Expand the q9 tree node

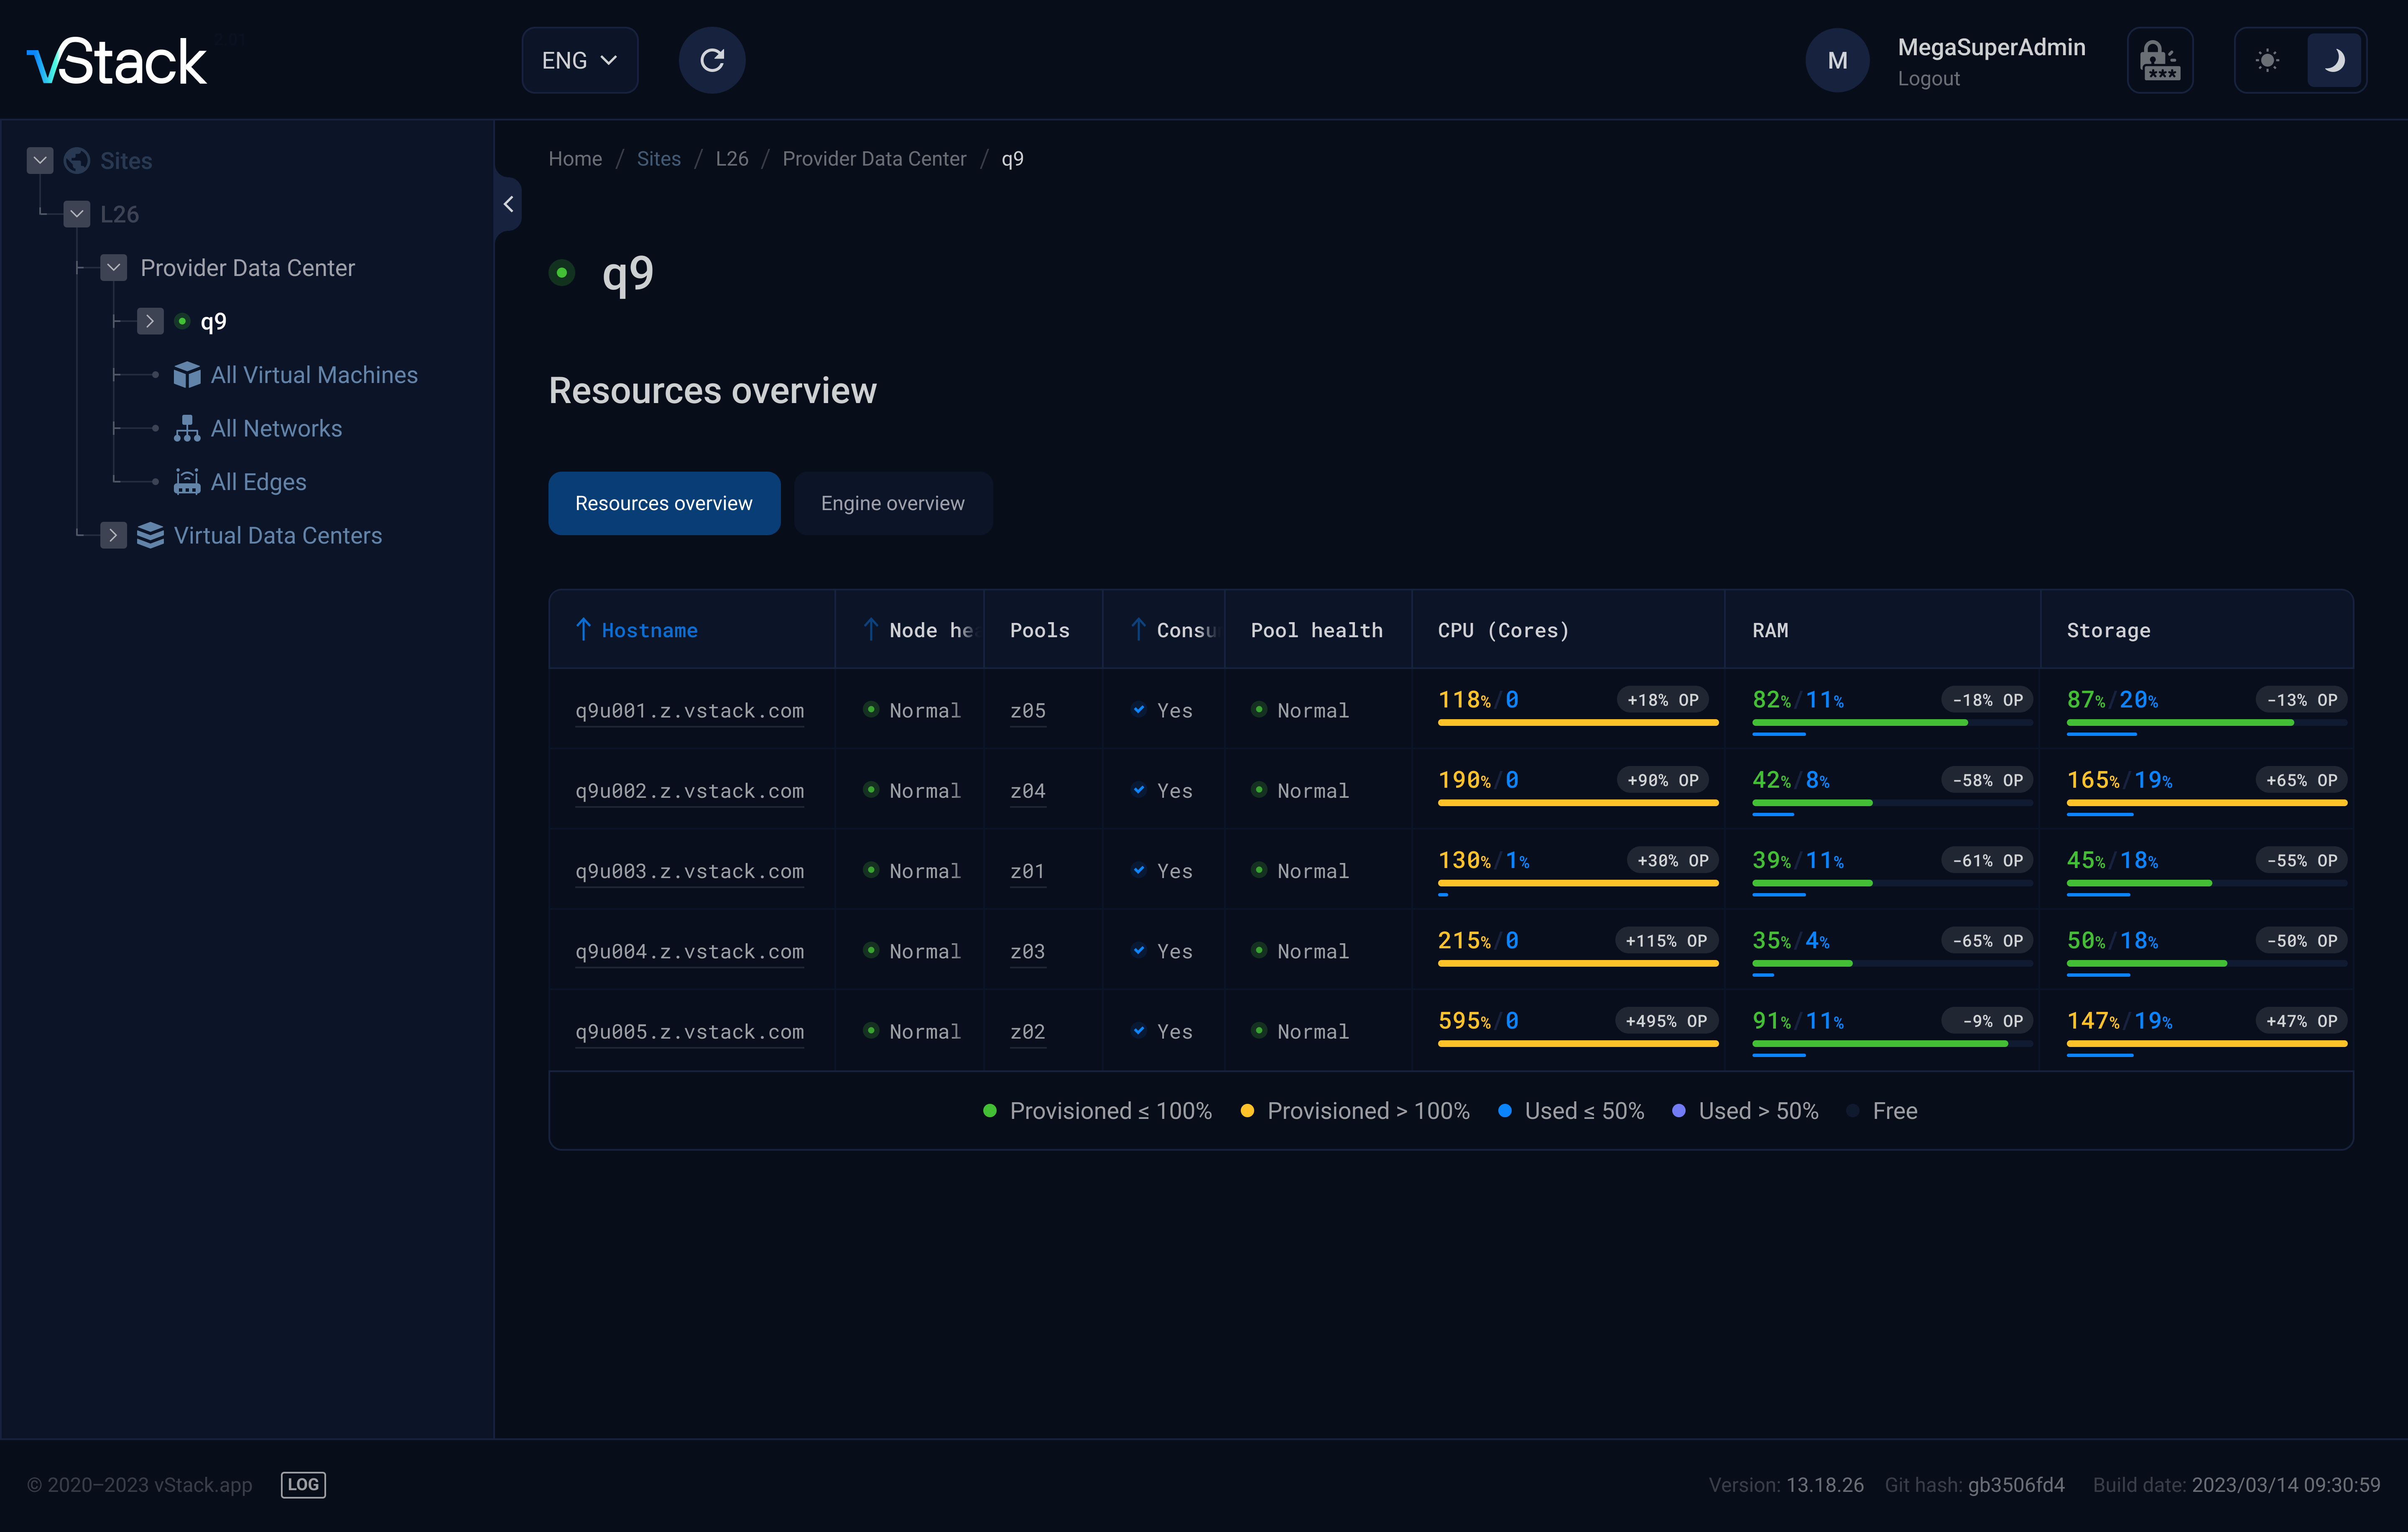click(x=150, y=322)
